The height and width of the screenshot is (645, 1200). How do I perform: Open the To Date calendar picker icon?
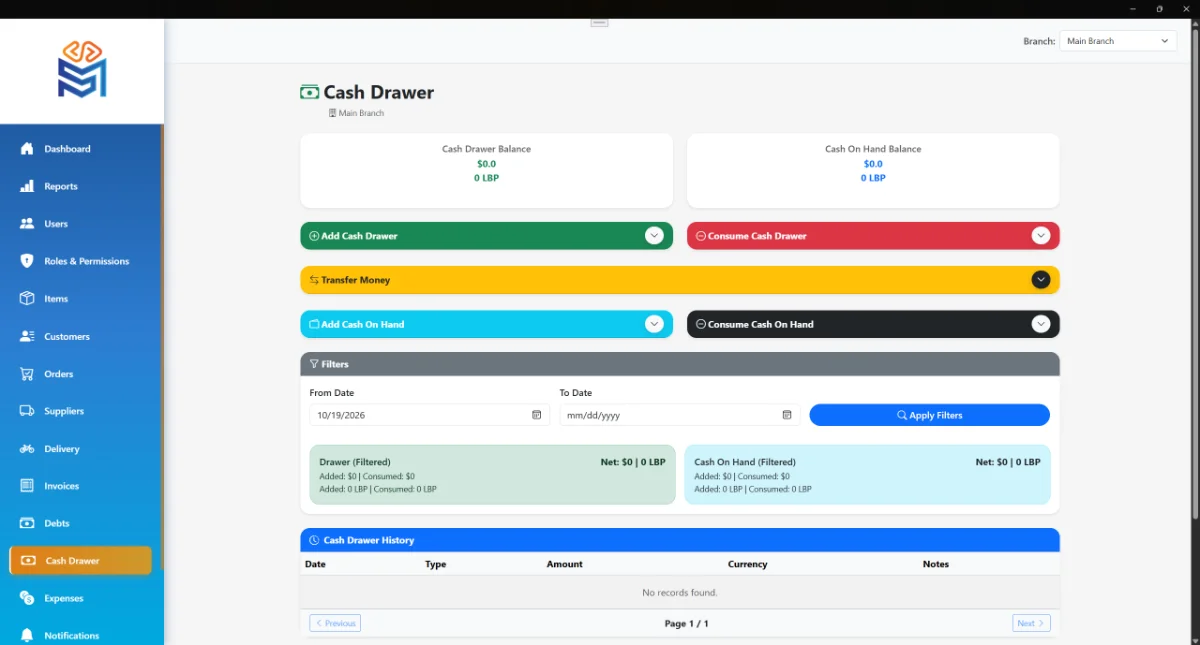(x=786, y=415)
